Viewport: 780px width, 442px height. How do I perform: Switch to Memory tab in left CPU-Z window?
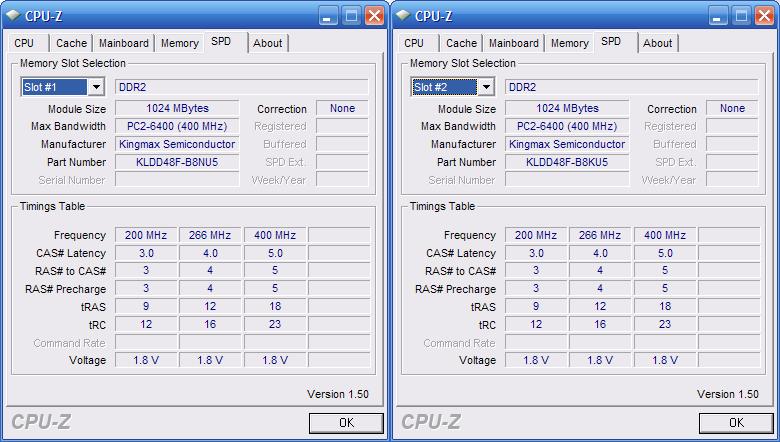click(x=180, y=43)
